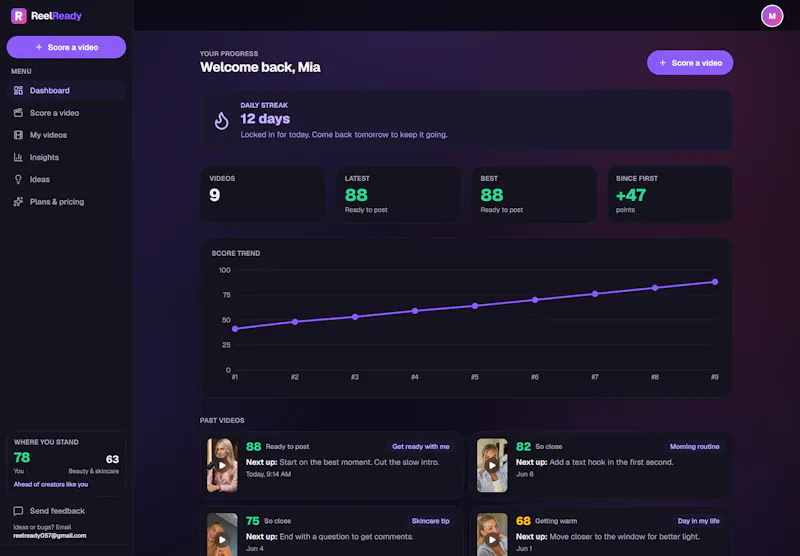Select data point #2 on score trend
Image resolution: width=800 pixels, height=556 pixels.
click(295, 322)
